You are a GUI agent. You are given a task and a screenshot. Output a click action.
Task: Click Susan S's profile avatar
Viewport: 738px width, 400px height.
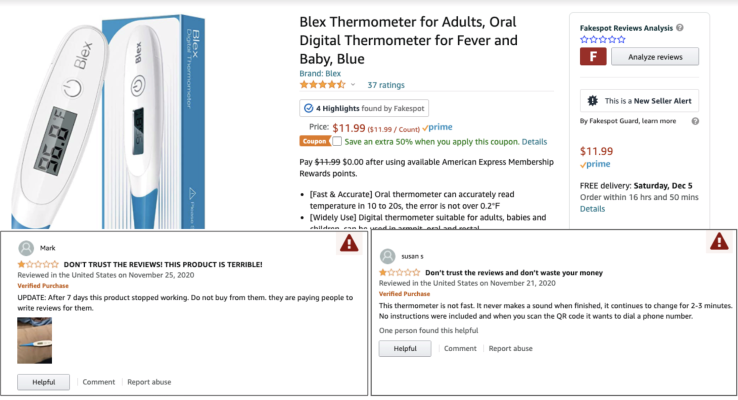[386, 256]
